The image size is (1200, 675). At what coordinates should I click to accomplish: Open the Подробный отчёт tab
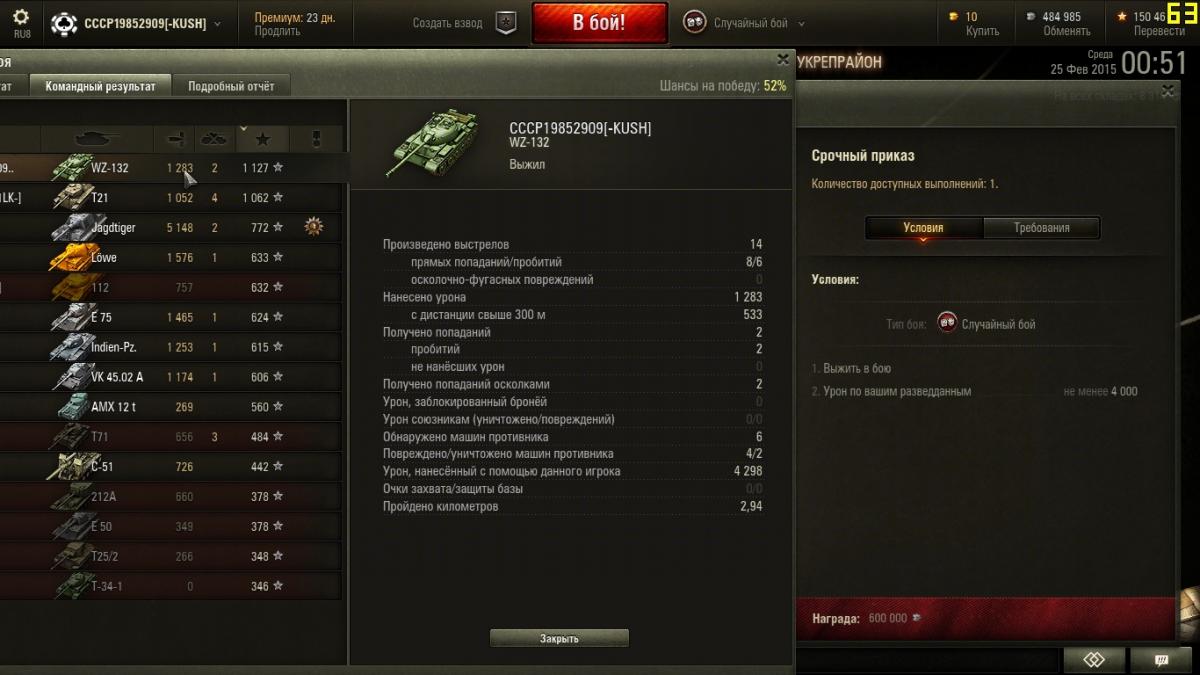(x=231, y=86)
